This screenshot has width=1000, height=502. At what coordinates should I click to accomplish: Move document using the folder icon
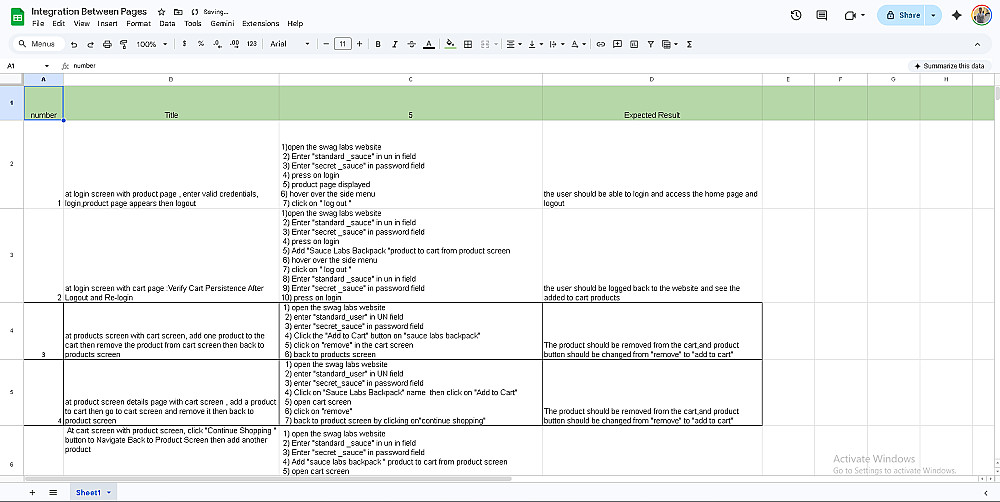coord(178,12)
